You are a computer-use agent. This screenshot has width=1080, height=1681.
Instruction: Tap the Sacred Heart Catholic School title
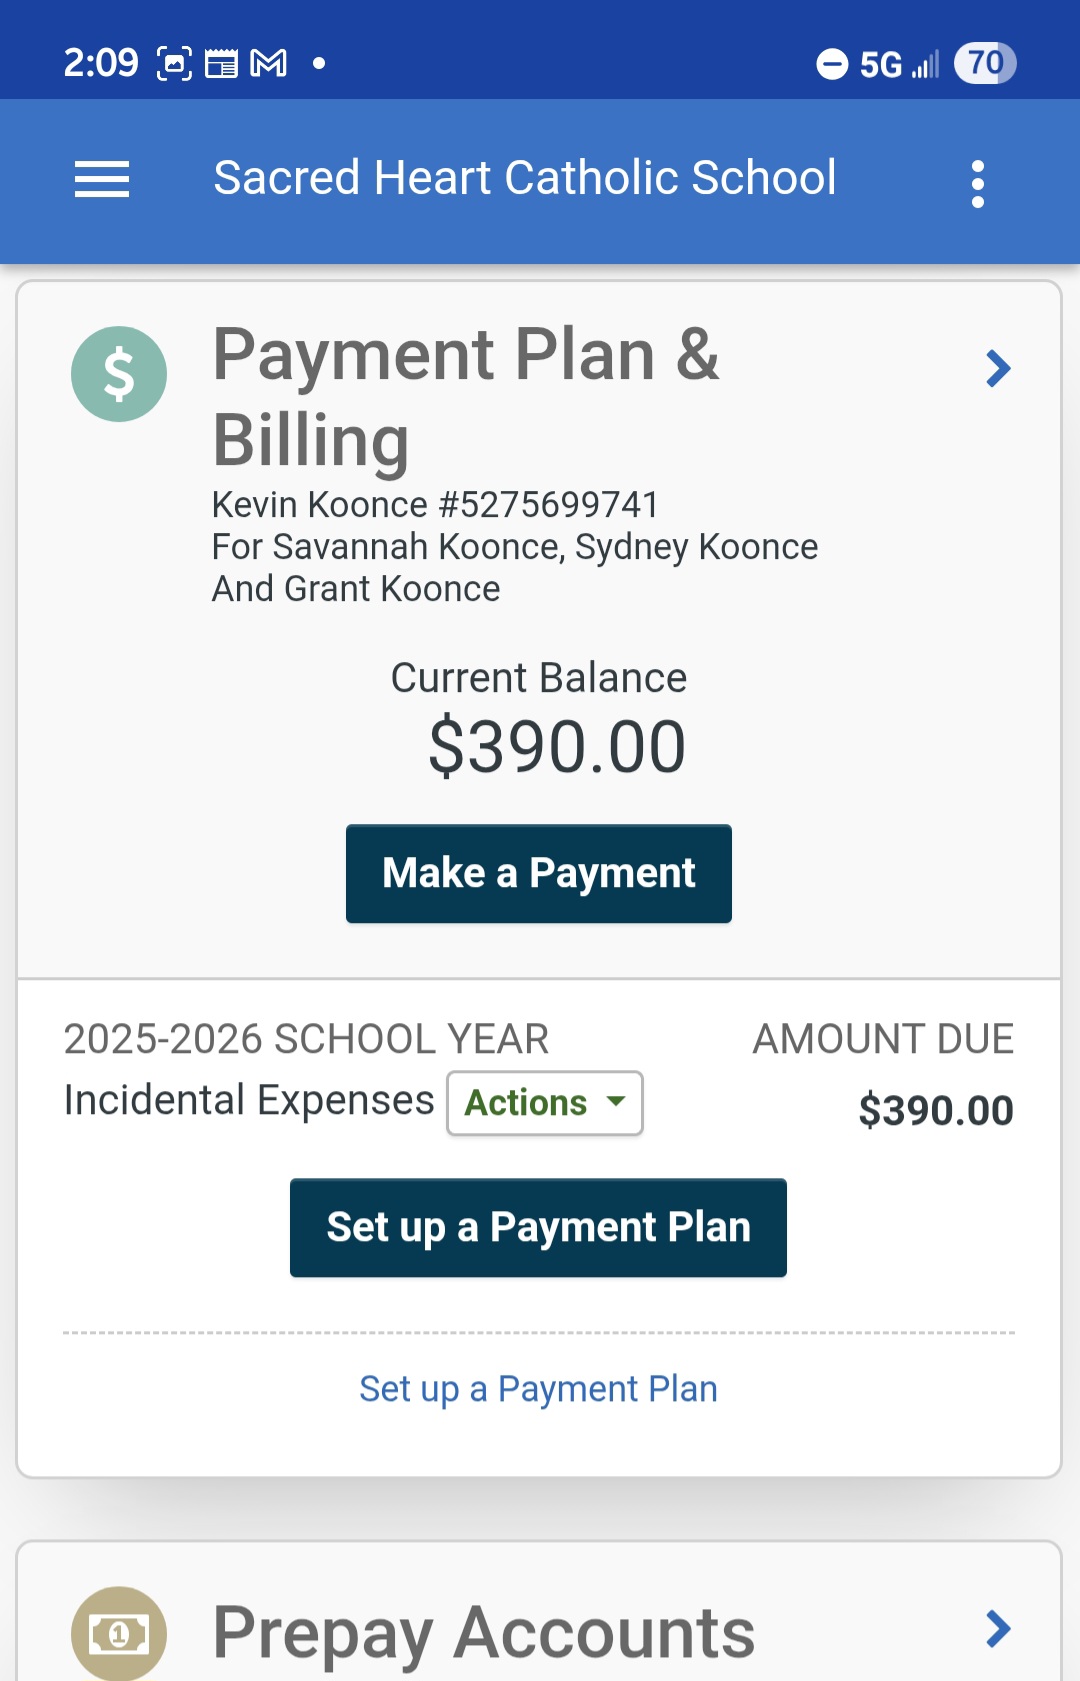pos(525,178)
